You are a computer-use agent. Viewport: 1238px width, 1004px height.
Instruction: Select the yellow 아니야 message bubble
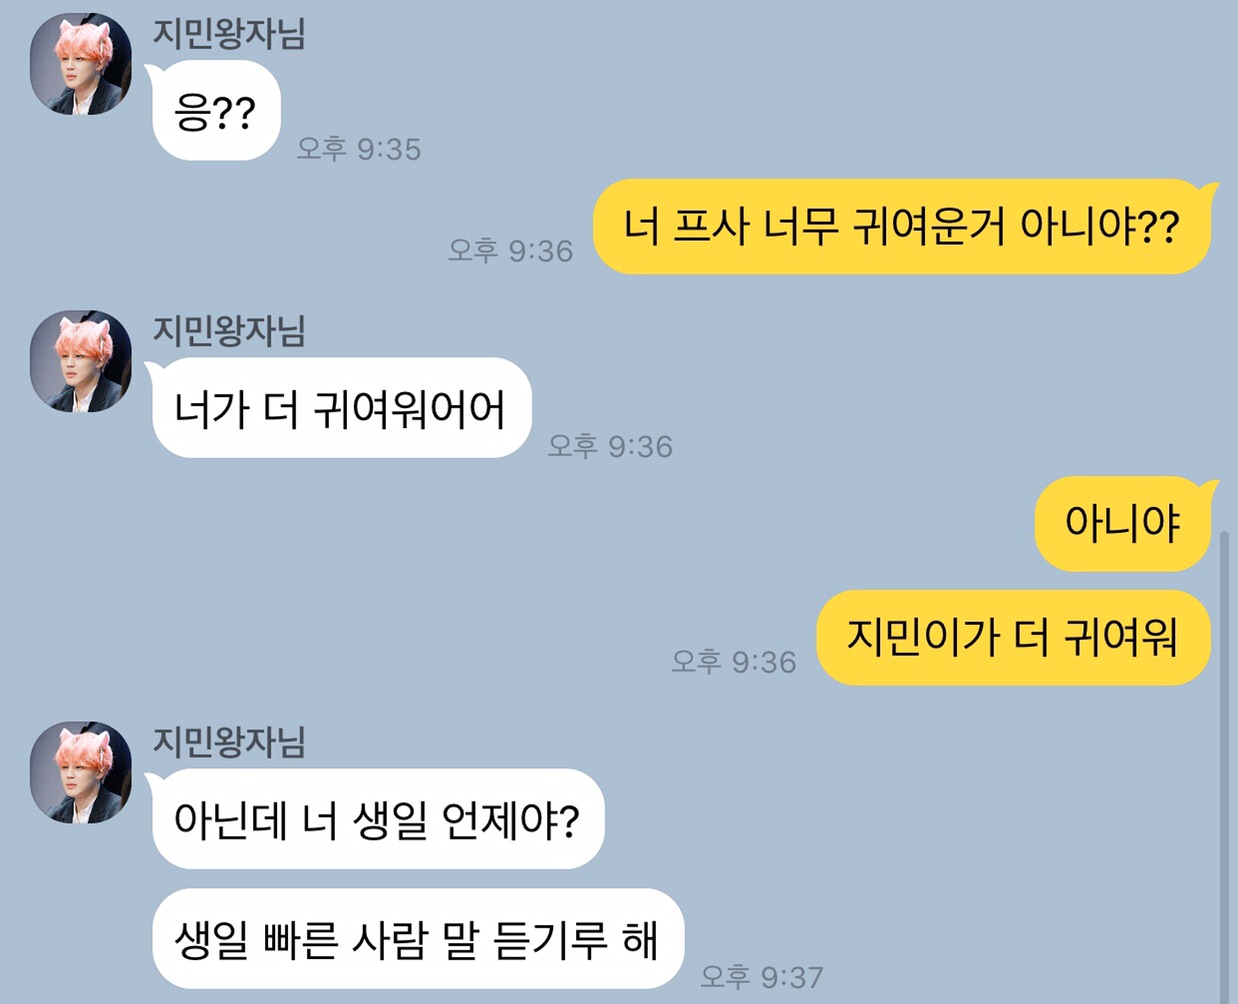(1123, 523)
